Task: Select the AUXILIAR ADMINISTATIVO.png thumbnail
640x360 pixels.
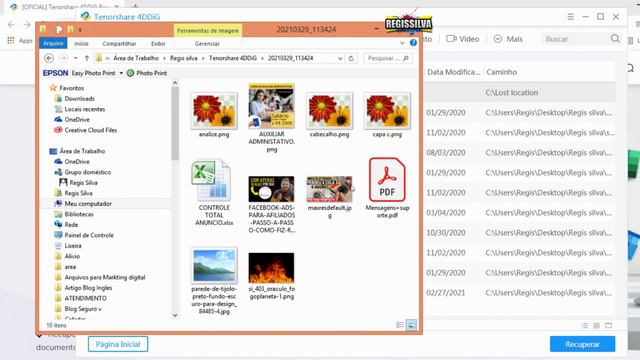Action: 271,106
